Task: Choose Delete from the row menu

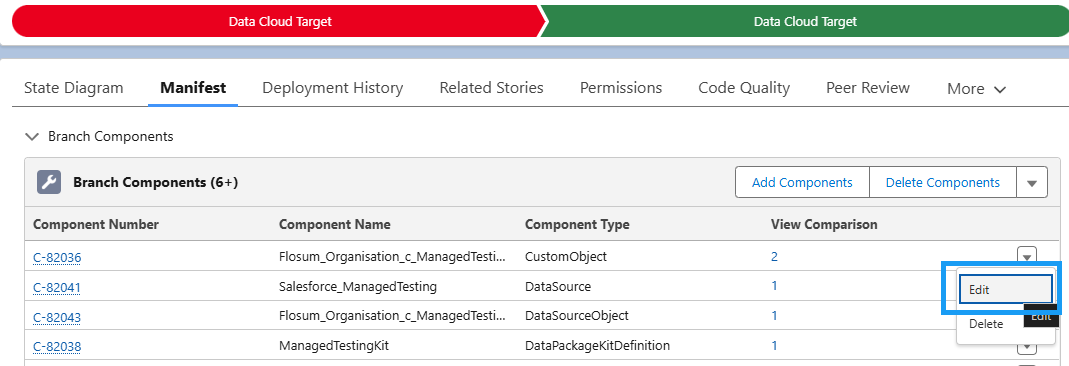Action: click(986, 324)
